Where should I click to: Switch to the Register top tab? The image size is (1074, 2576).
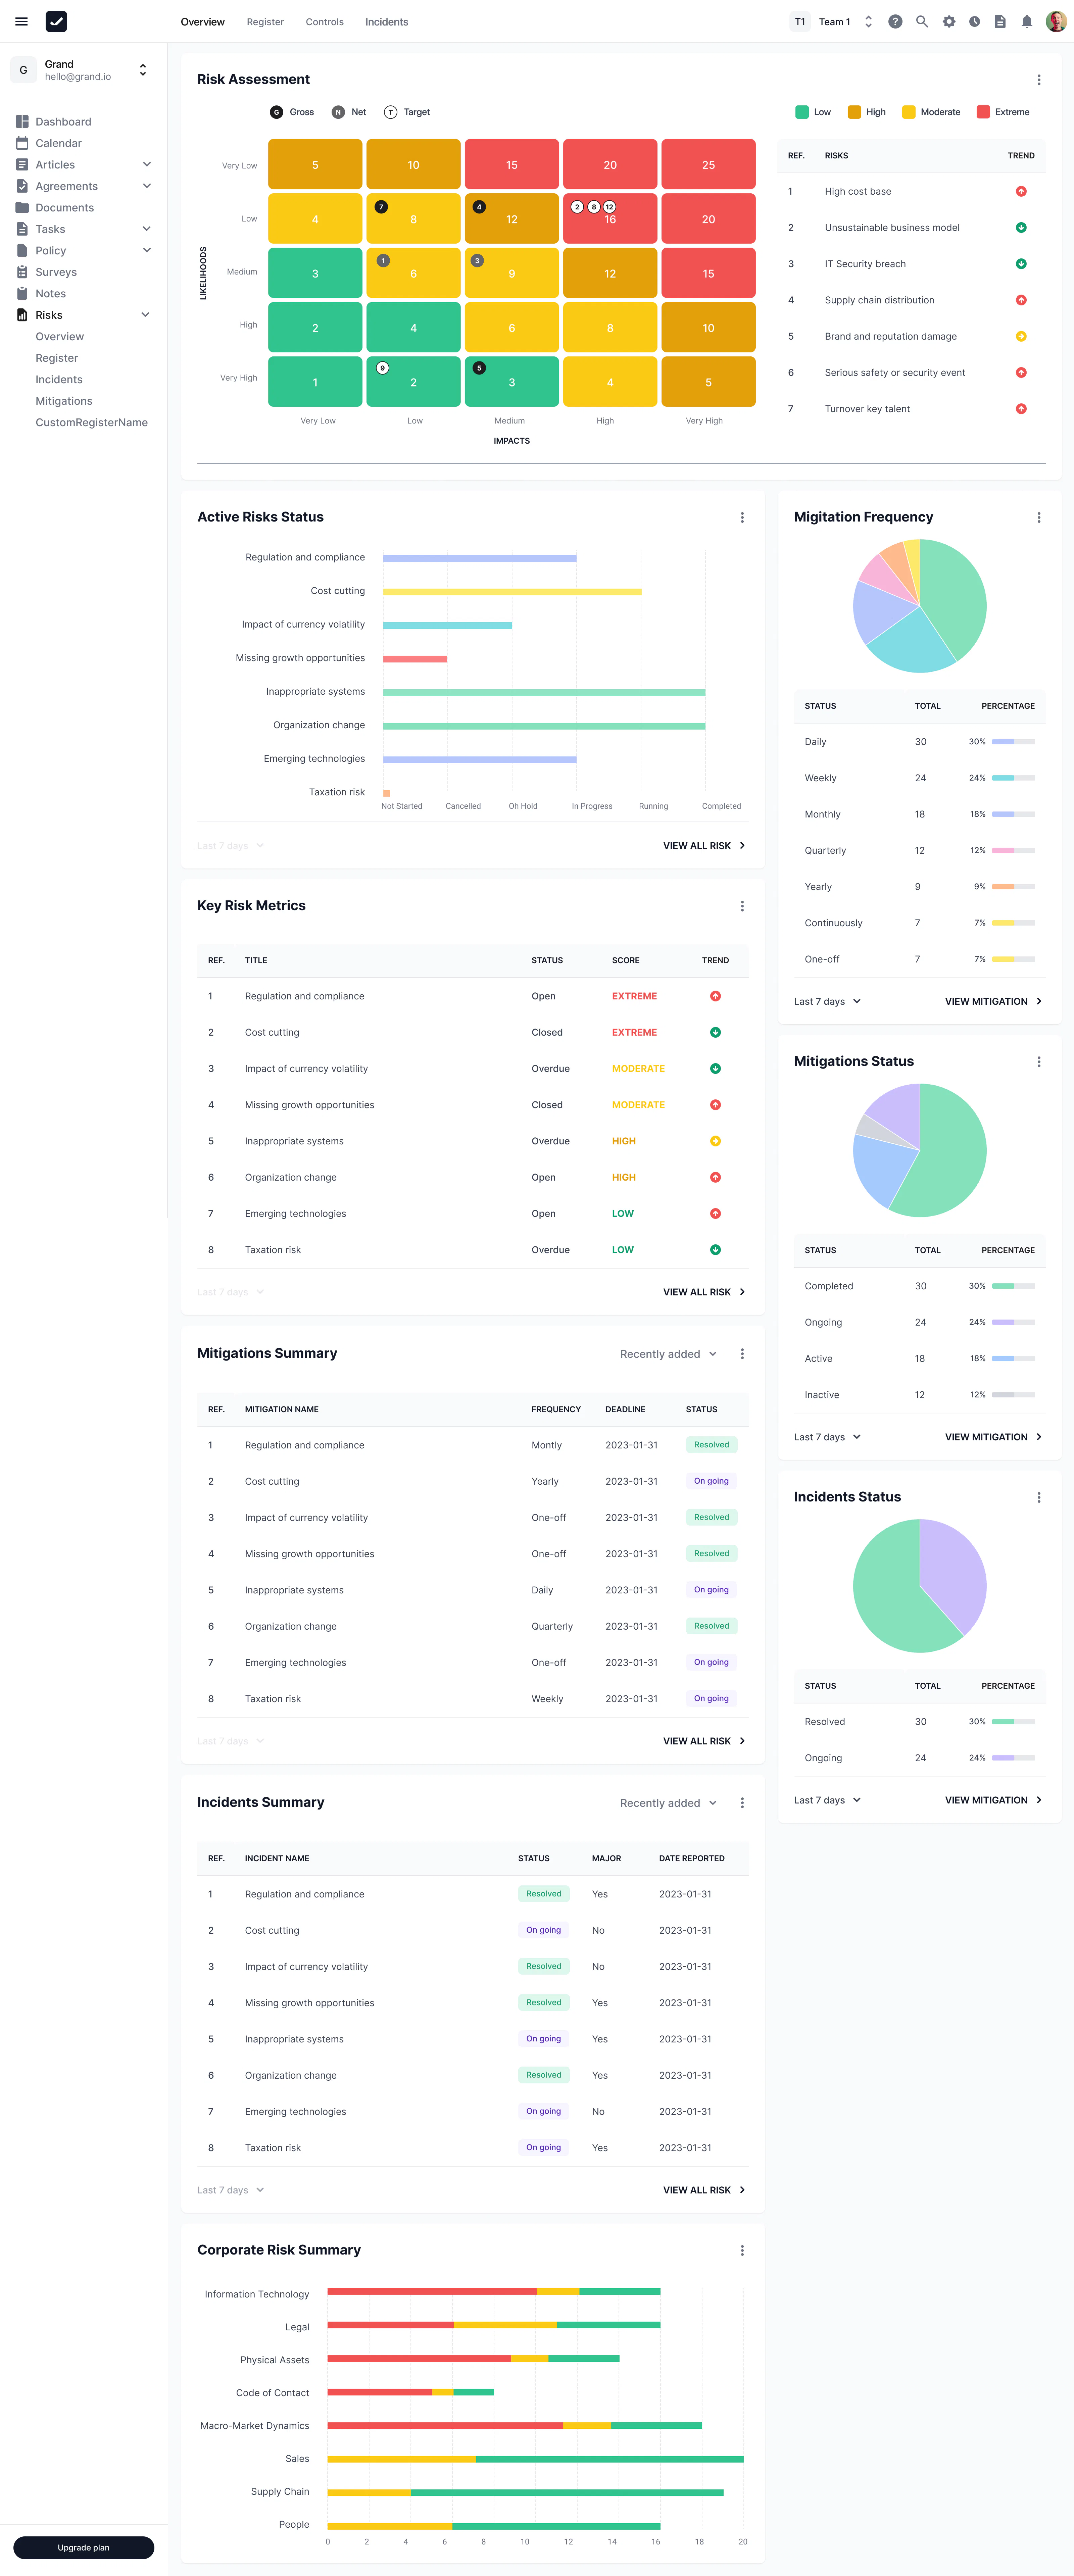(x=265, y=22)
